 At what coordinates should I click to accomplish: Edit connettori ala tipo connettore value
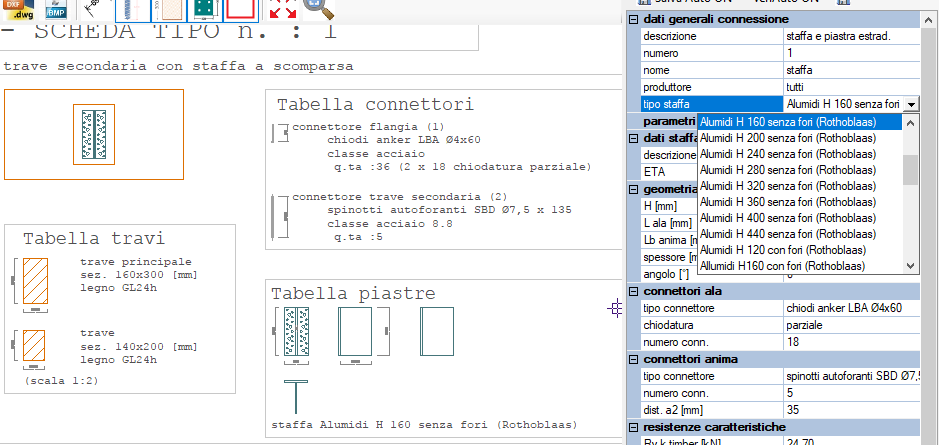pos(852,308)
